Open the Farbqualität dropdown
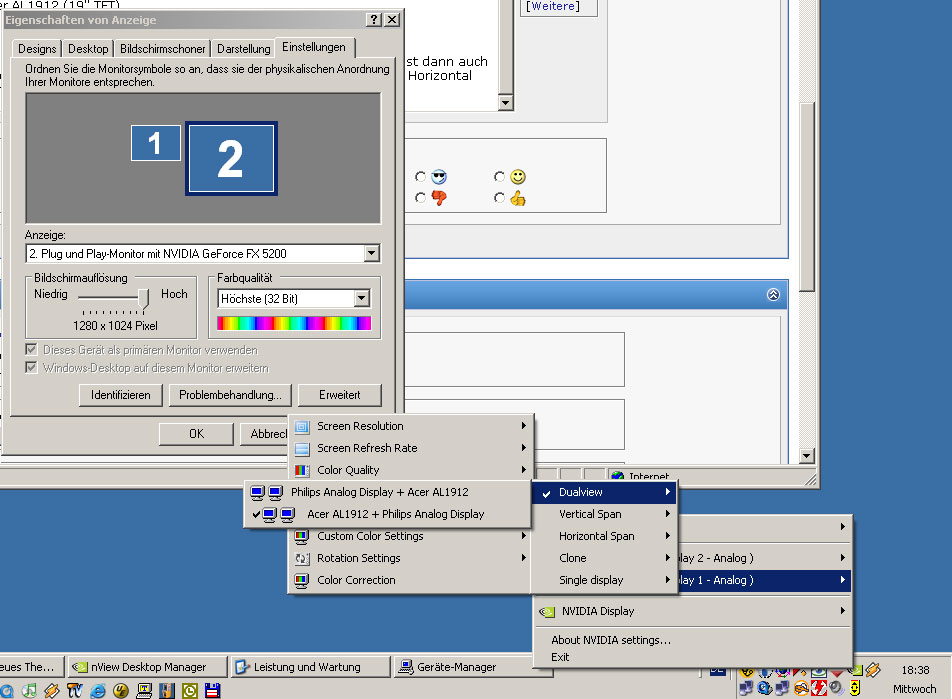 [361, 298]
